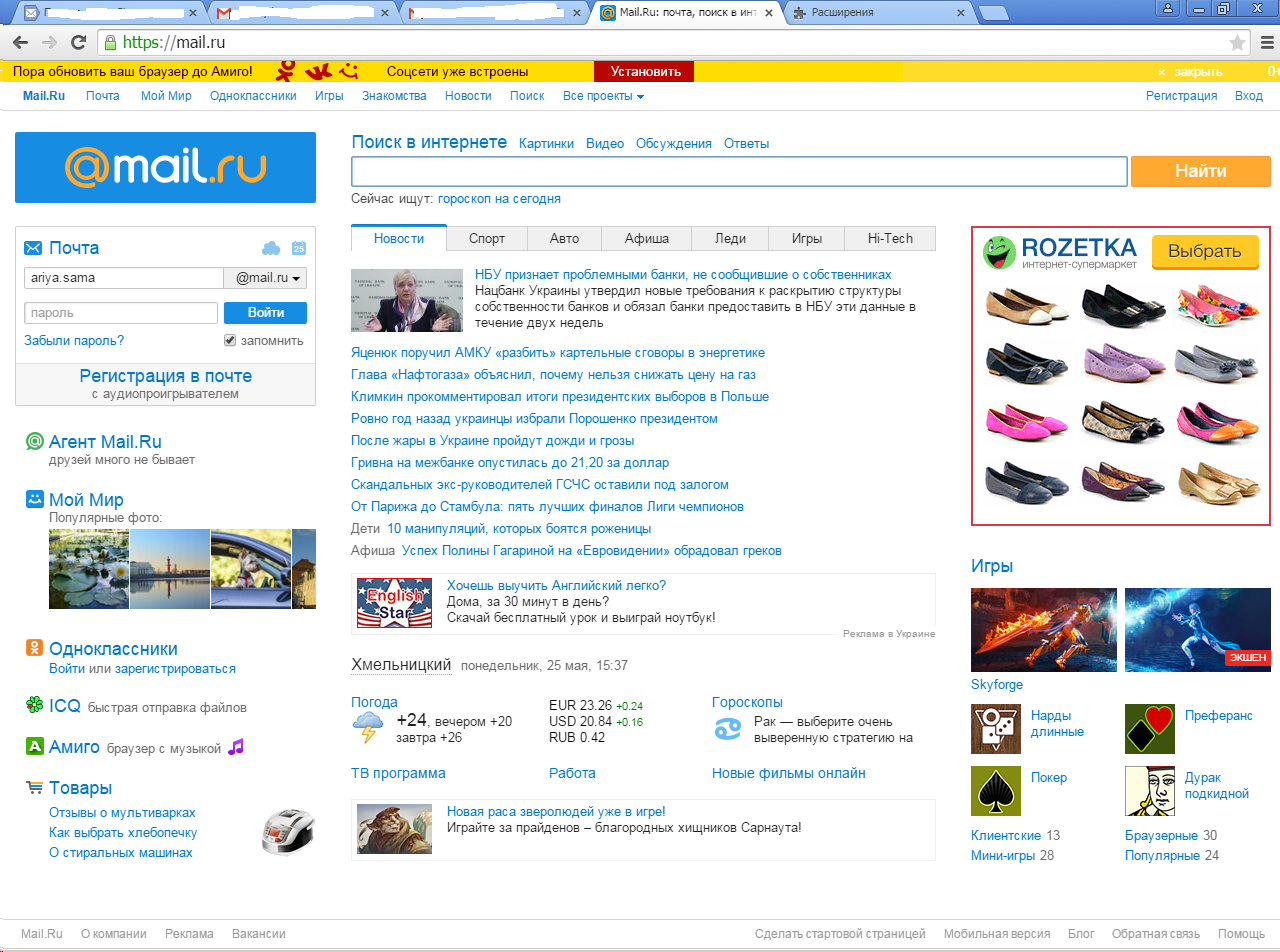Open the cloud icon in Почта panel
Image resolution: width=1280 pixels, height=952 pixels.
coord(271,248)
